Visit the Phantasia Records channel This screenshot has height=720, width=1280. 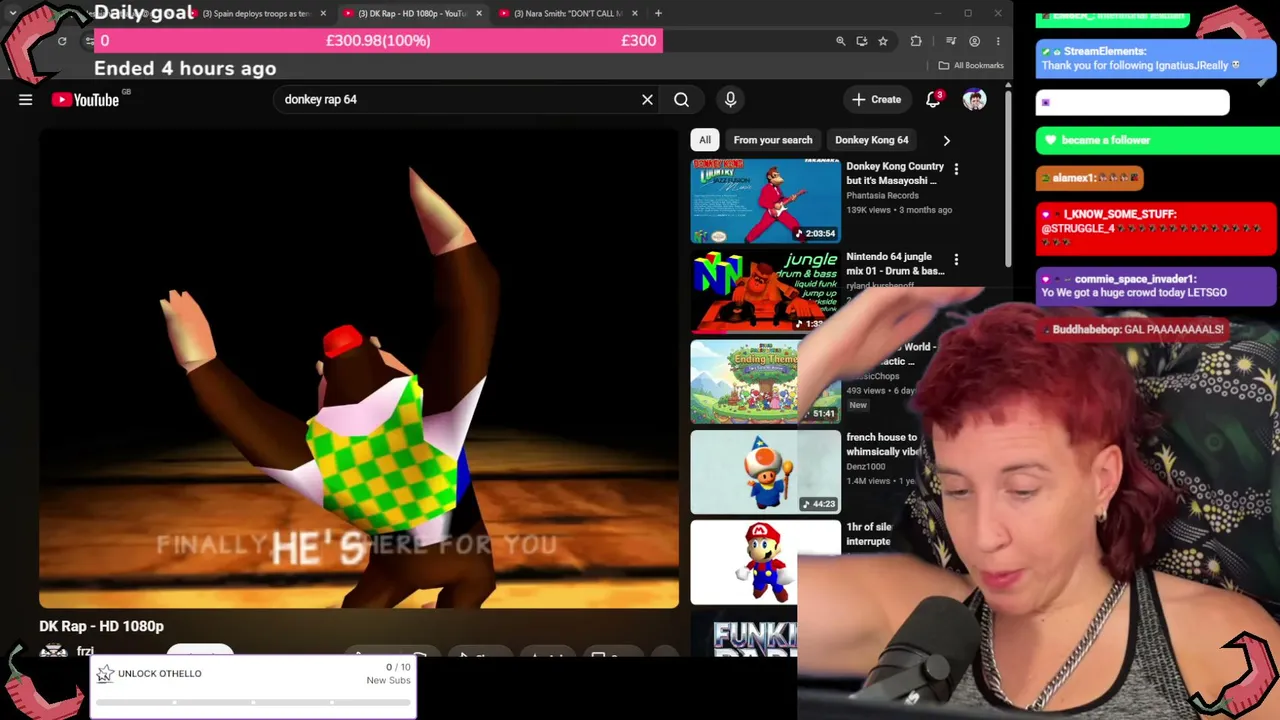tap(882, 196)
